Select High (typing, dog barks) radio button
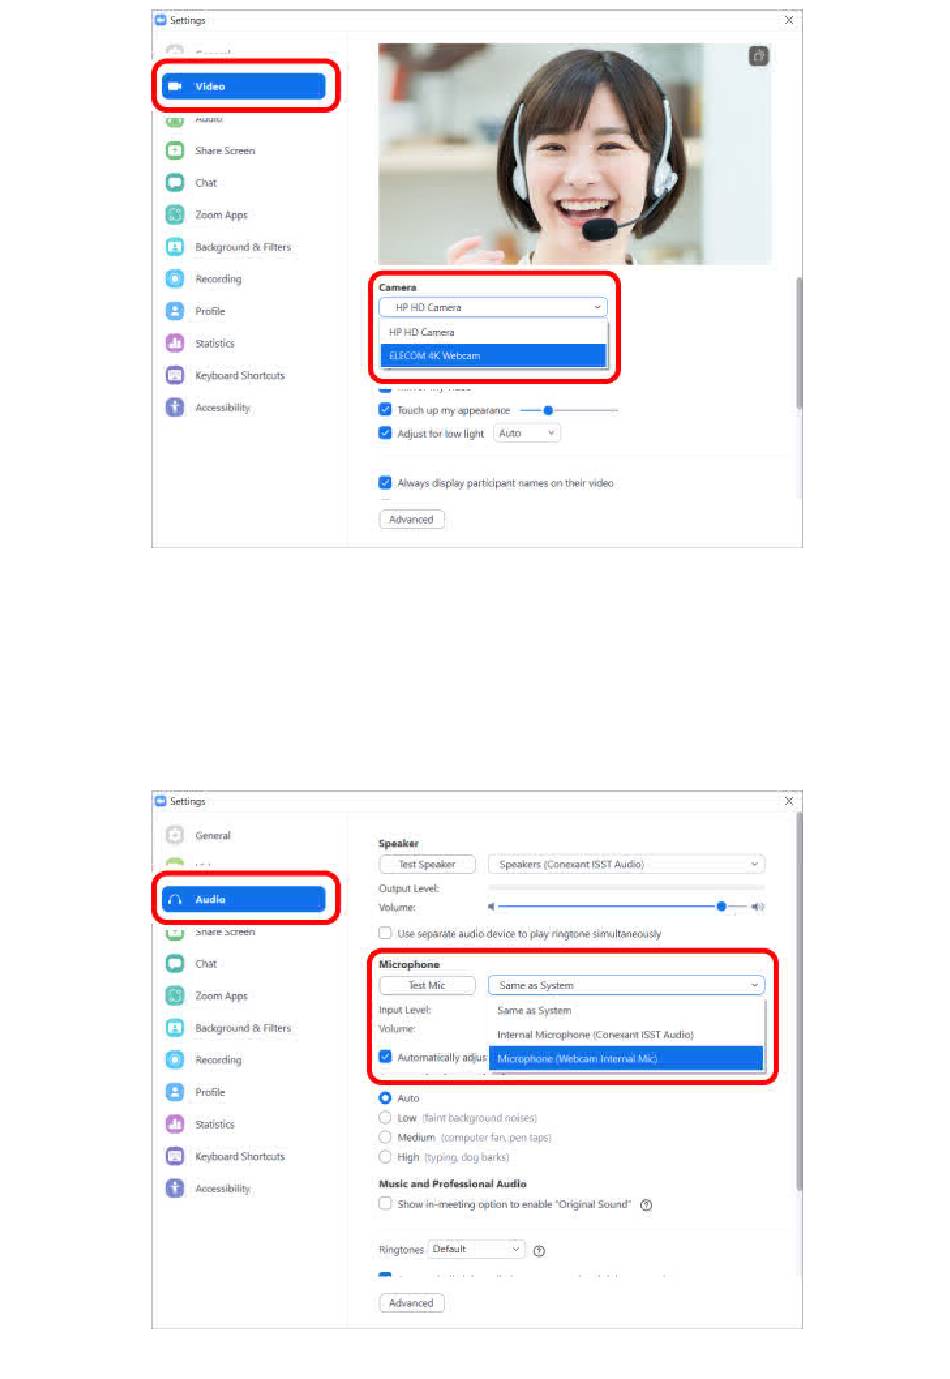Screen dimensions: 950x1379 385,1157
